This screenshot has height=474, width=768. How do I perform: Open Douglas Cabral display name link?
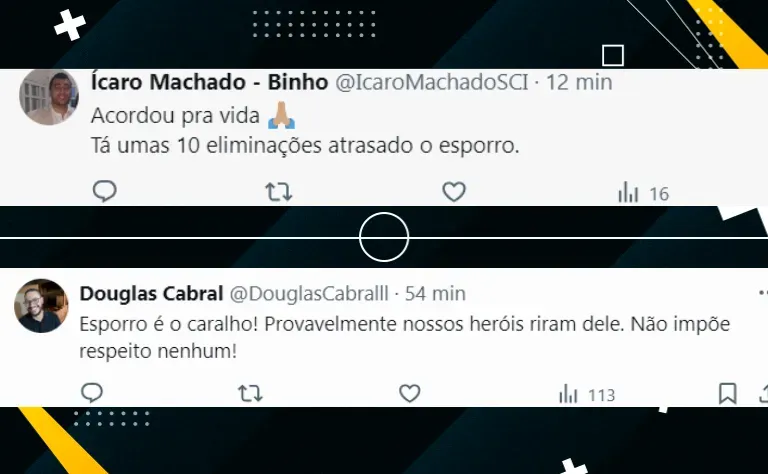[151, 294]
